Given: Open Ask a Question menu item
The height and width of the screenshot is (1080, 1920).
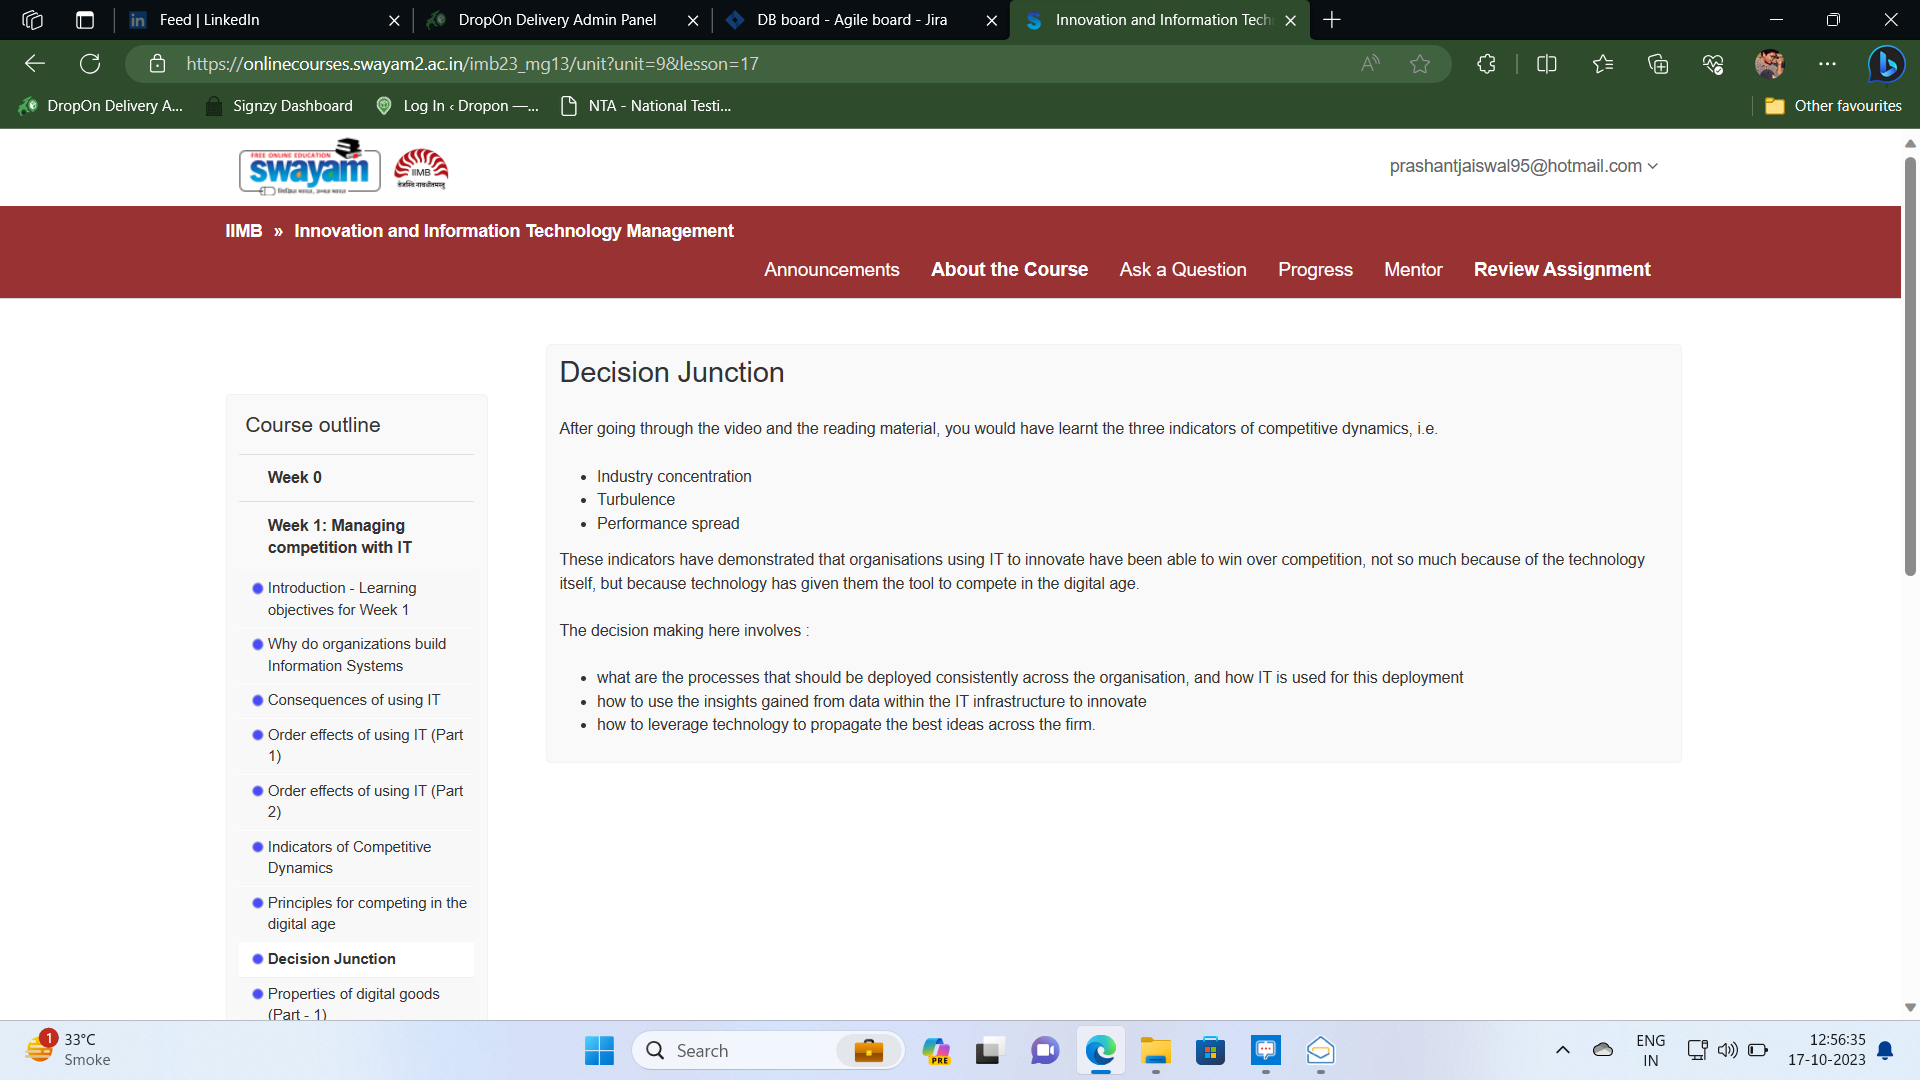Looking at the screenshot, I should [1183, 270].
